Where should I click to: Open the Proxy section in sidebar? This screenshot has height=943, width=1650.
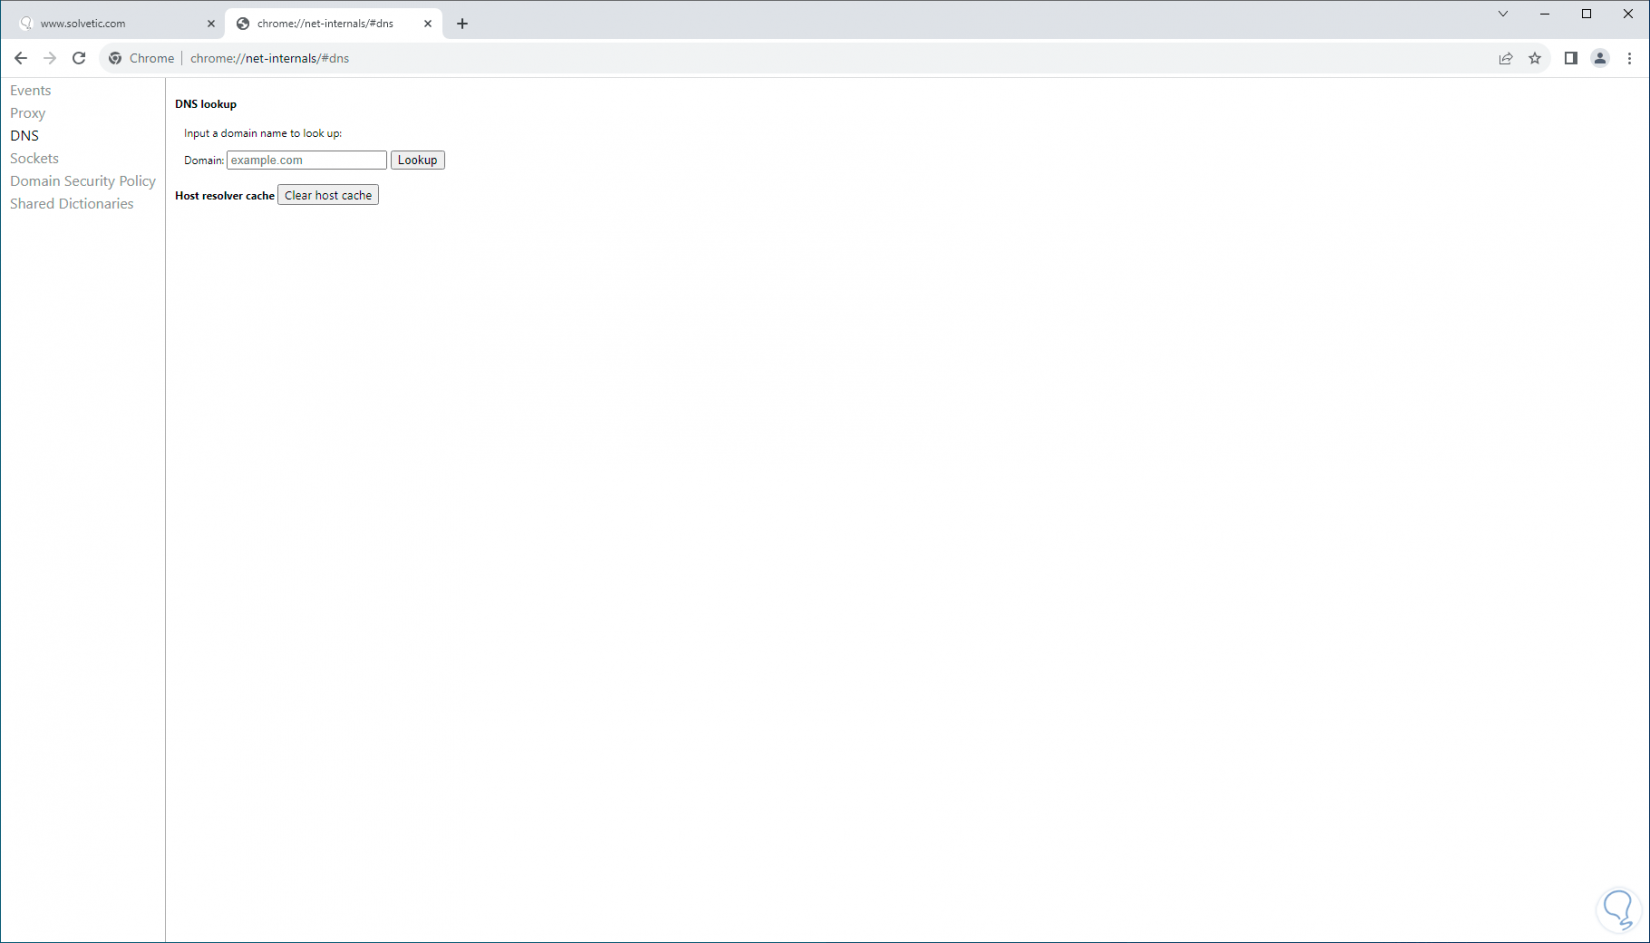coord(28,113)
